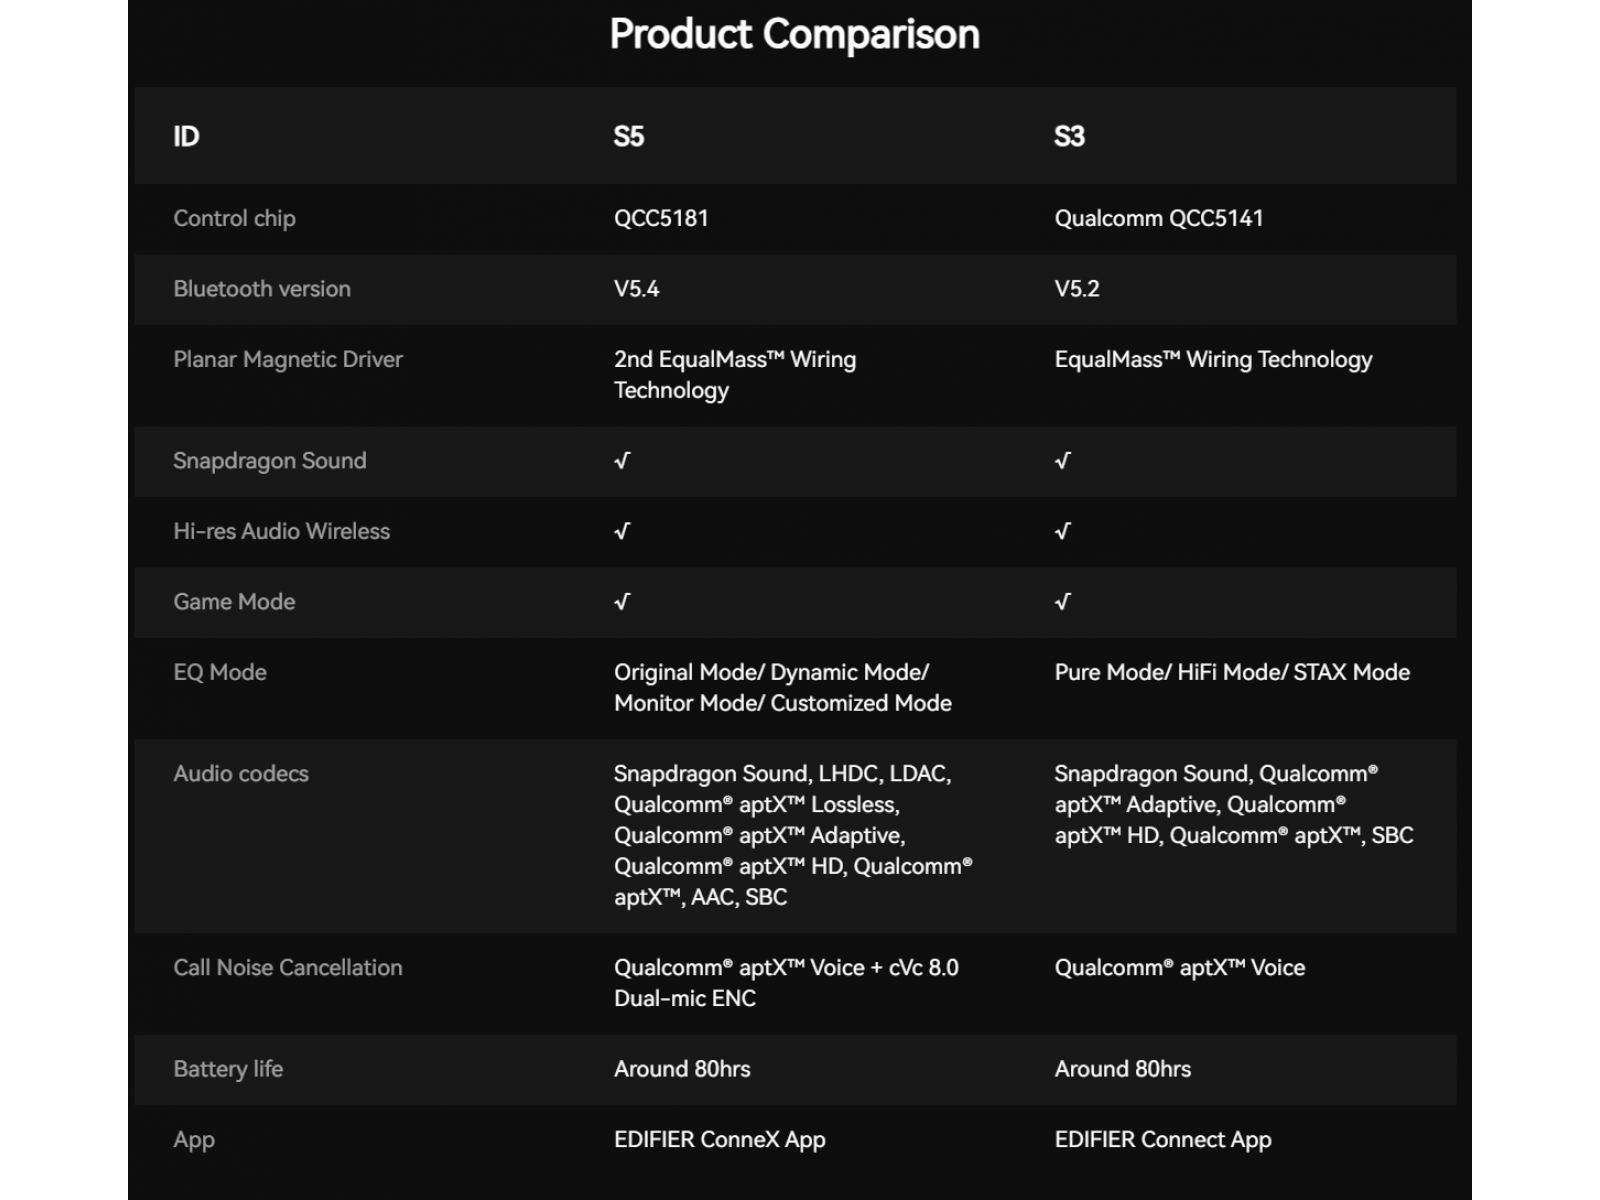This screenshot has width=1600, height=1200.
Task: Click the Battery life row label
Action: click(x=228, y=1069)
